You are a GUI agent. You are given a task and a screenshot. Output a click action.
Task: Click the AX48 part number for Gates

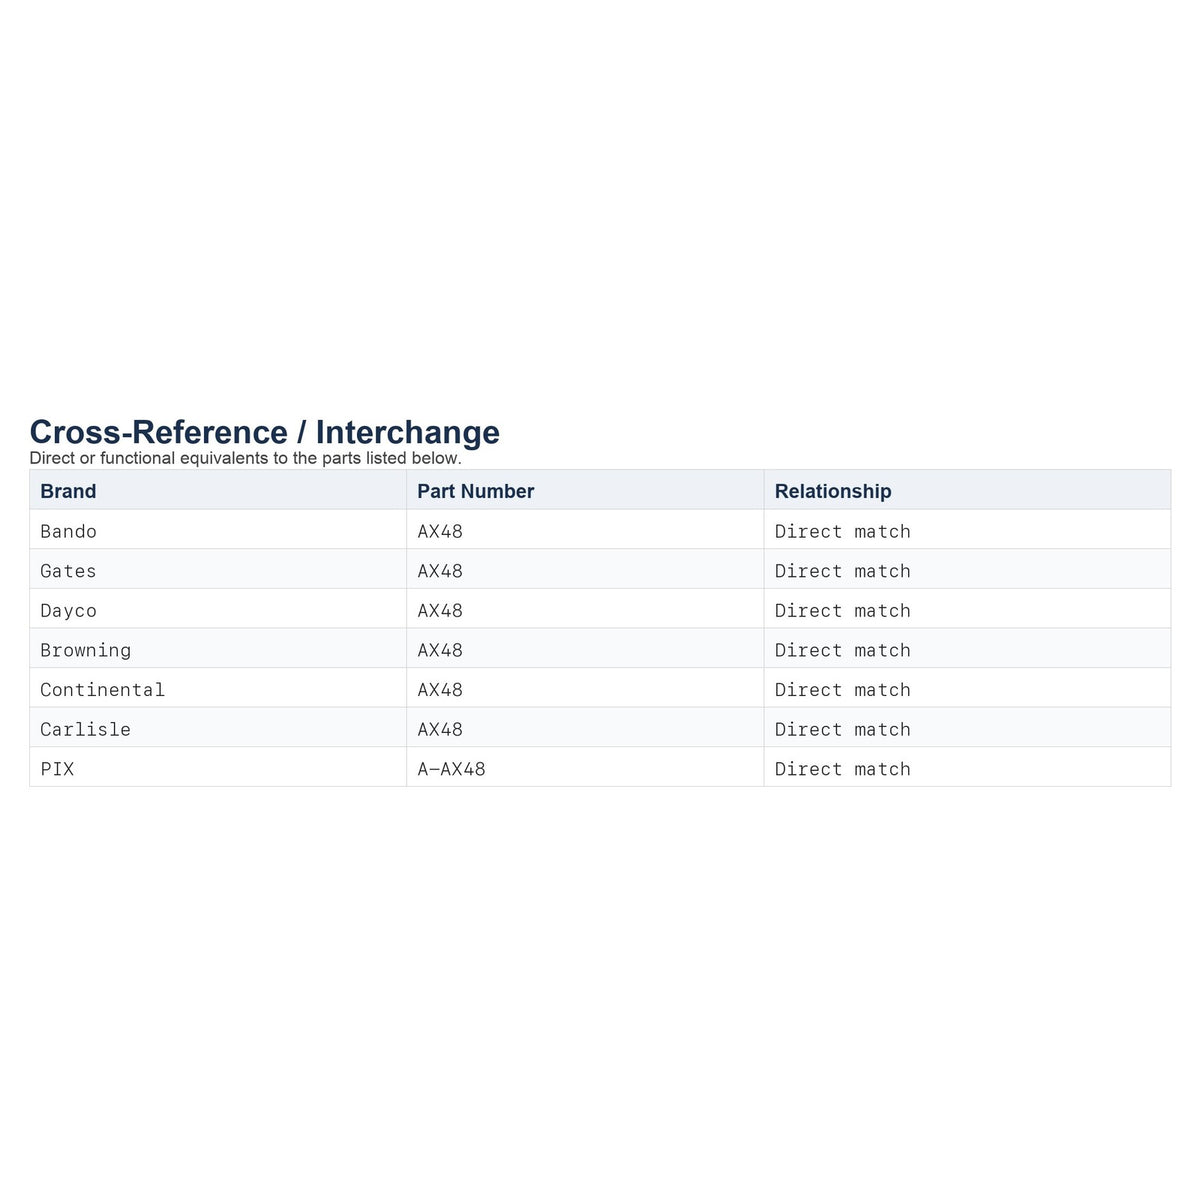(x=440, y=571)
